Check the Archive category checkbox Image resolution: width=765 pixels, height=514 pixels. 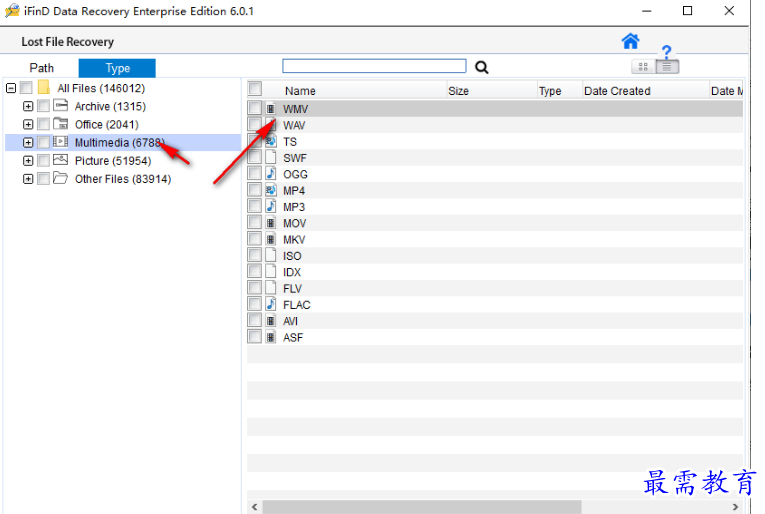click(x=43, y=106)
